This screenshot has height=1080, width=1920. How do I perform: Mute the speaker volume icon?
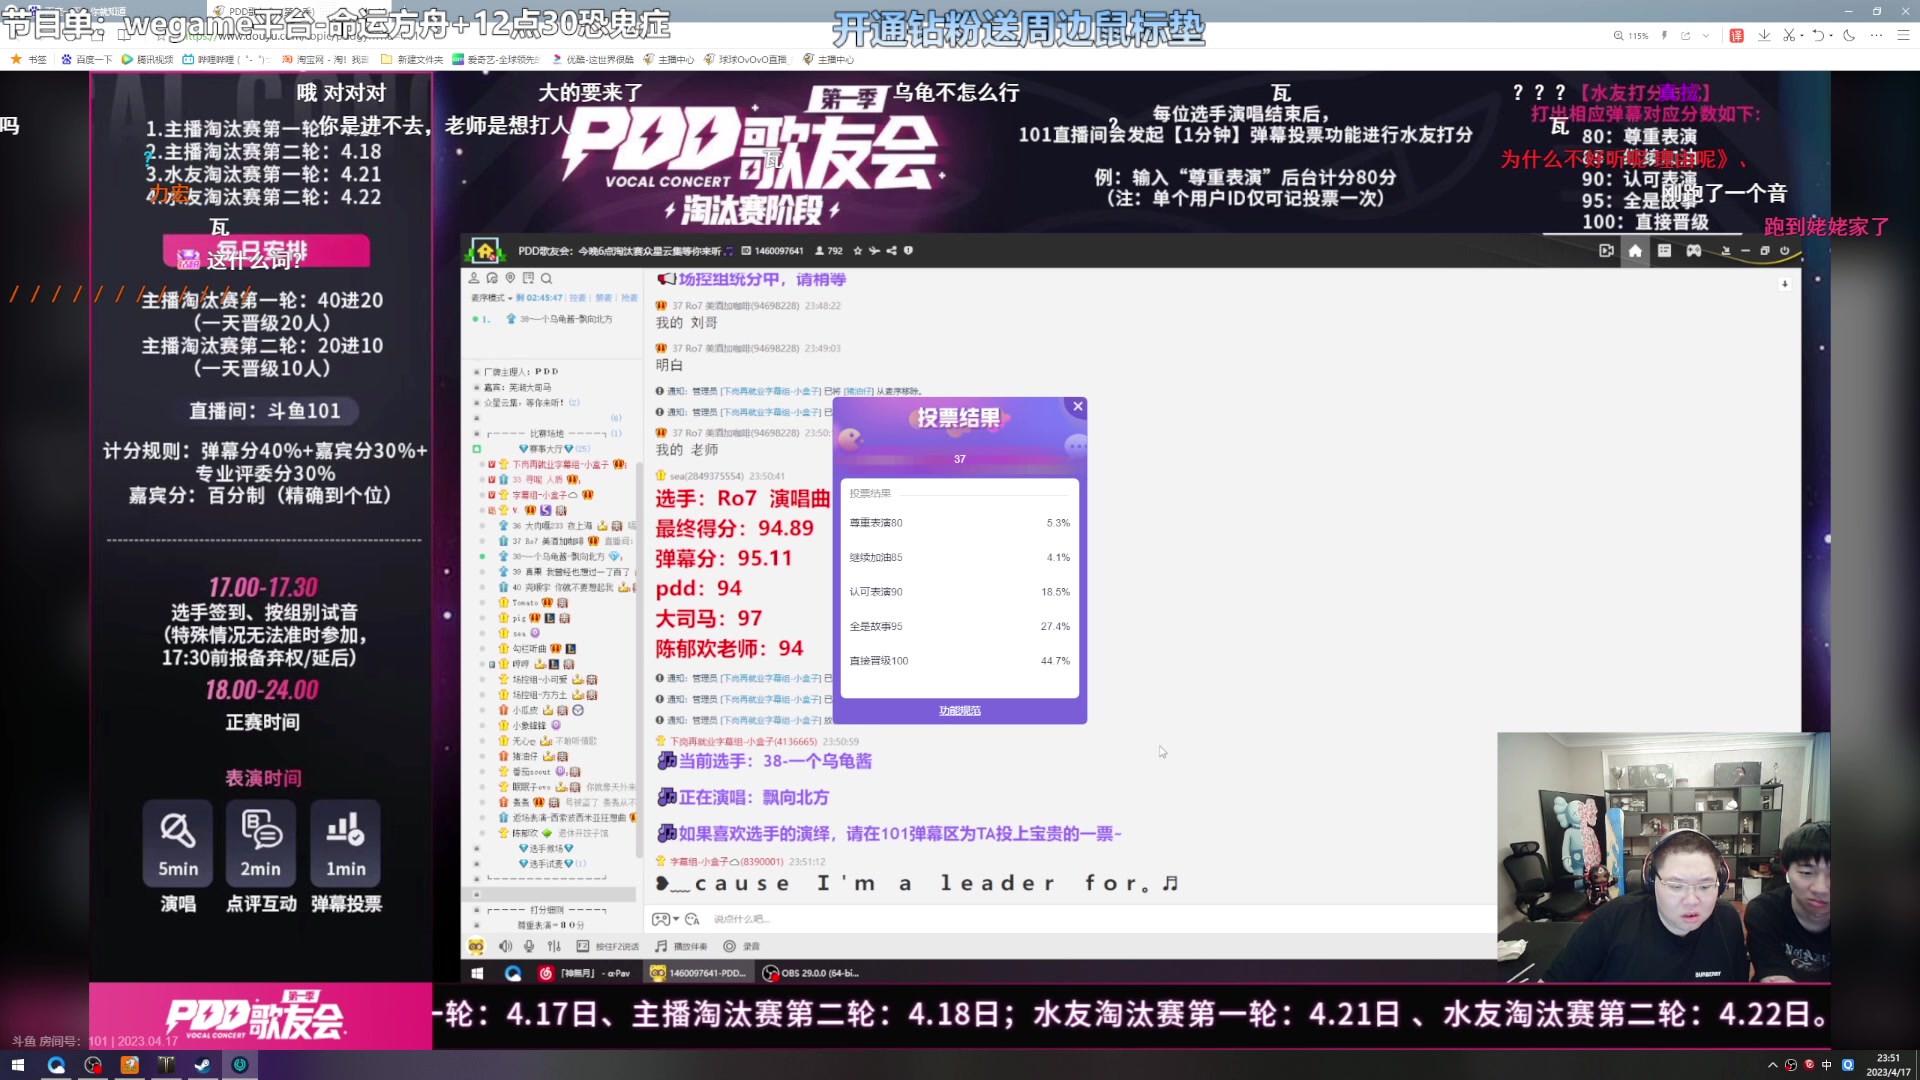tap(505, 946)
